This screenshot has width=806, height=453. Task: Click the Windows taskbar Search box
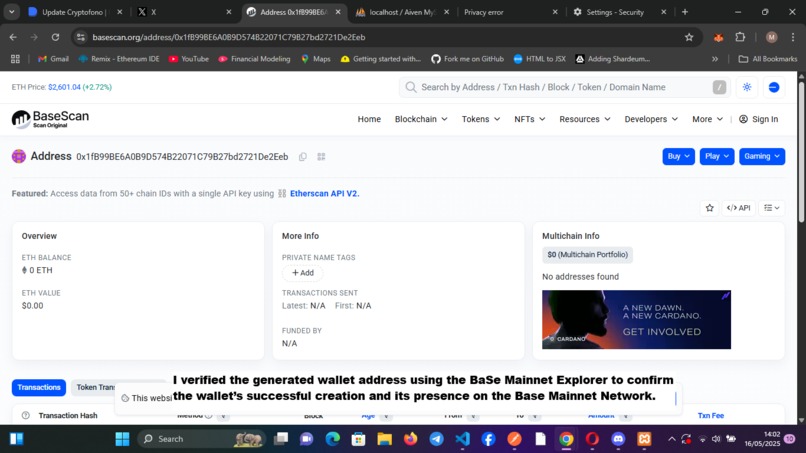200,439
